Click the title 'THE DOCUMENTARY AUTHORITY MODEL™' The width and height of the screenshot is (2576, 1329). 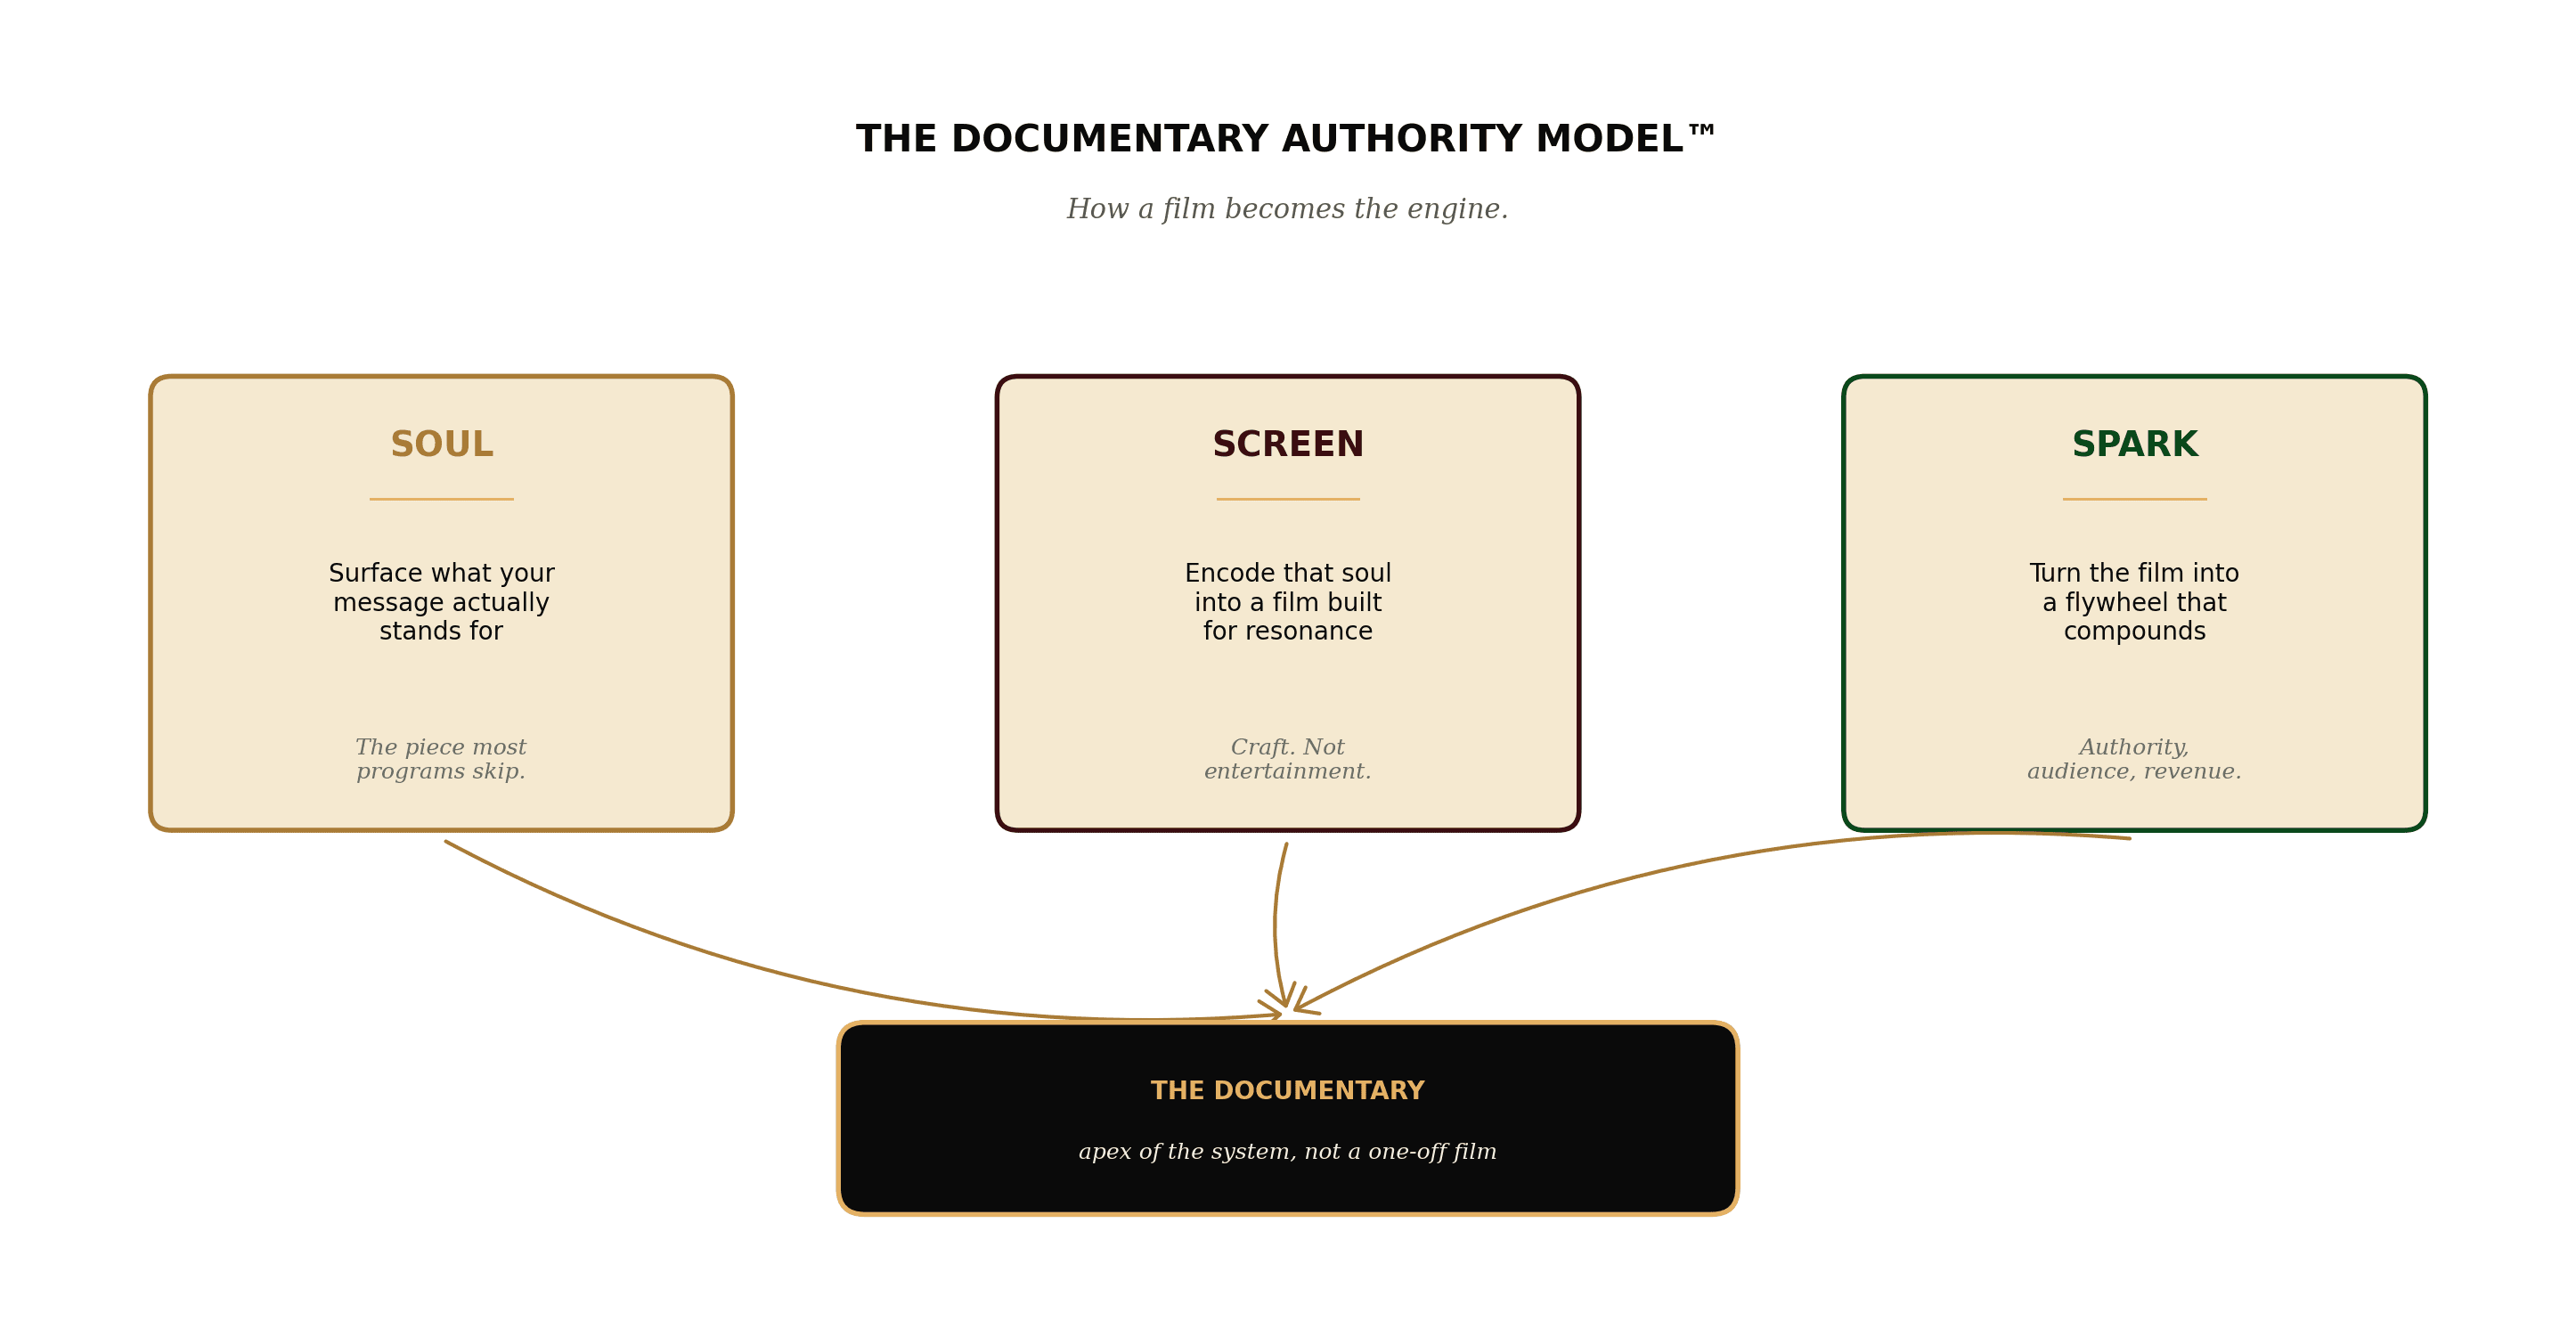coord(1287,139)
